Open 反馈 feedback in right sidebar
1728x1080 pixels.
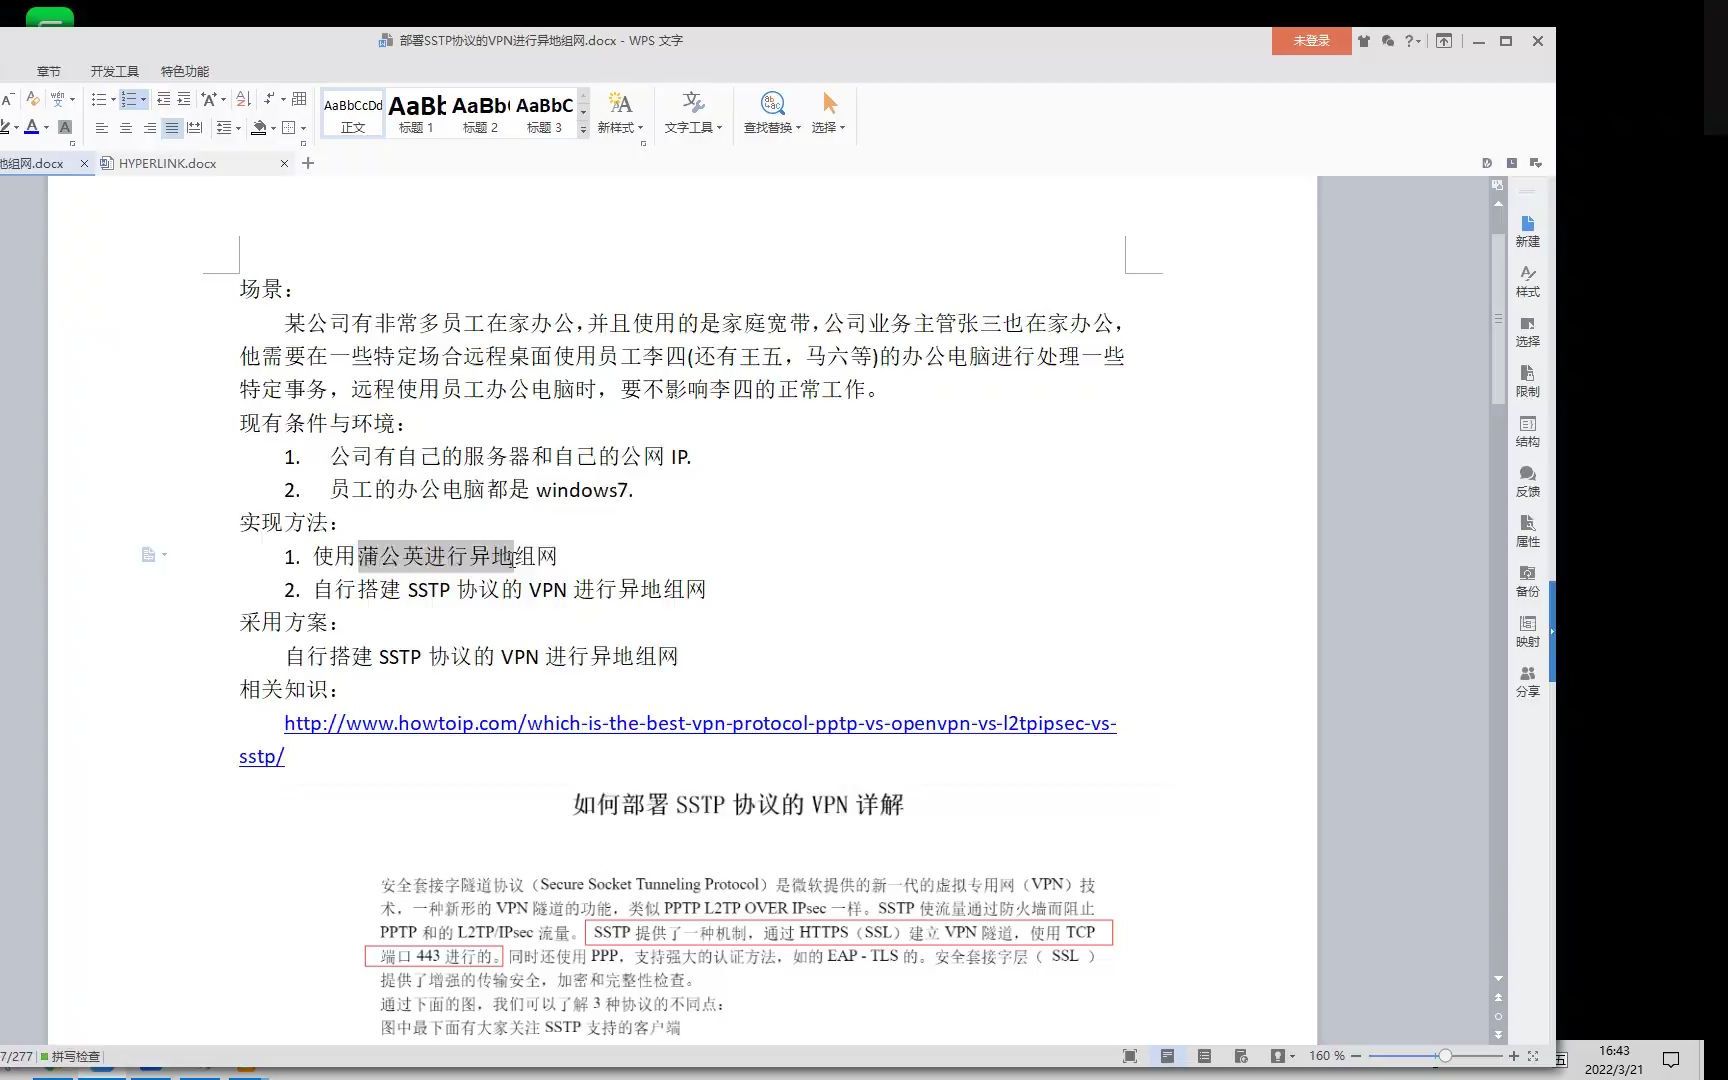[x=1527, y=481]
